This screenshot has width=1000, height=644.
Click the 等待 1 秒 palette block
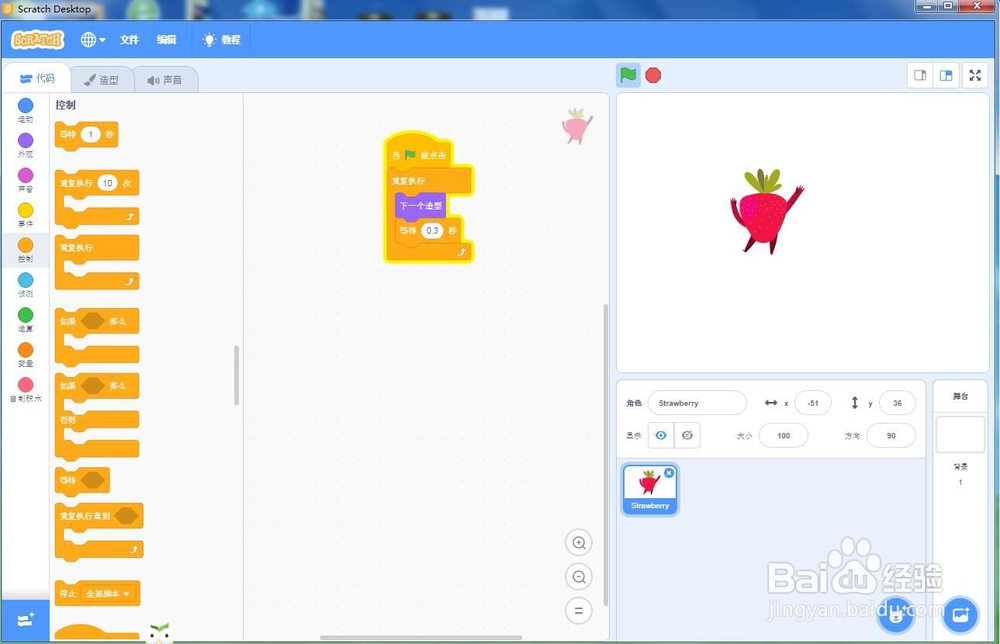[68, 135]
